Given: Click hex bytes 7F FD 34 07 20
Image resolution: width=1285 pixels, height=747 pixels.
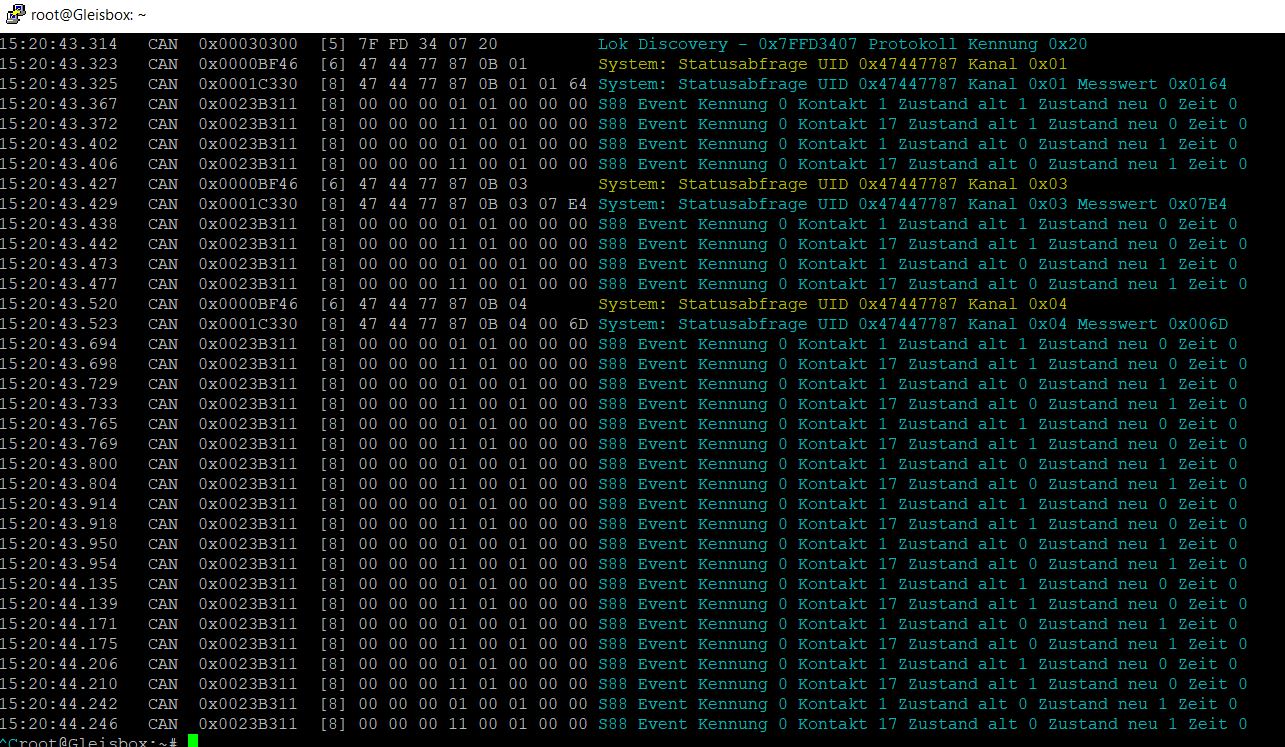Looking at the screenshot, I should coord(427,44).
